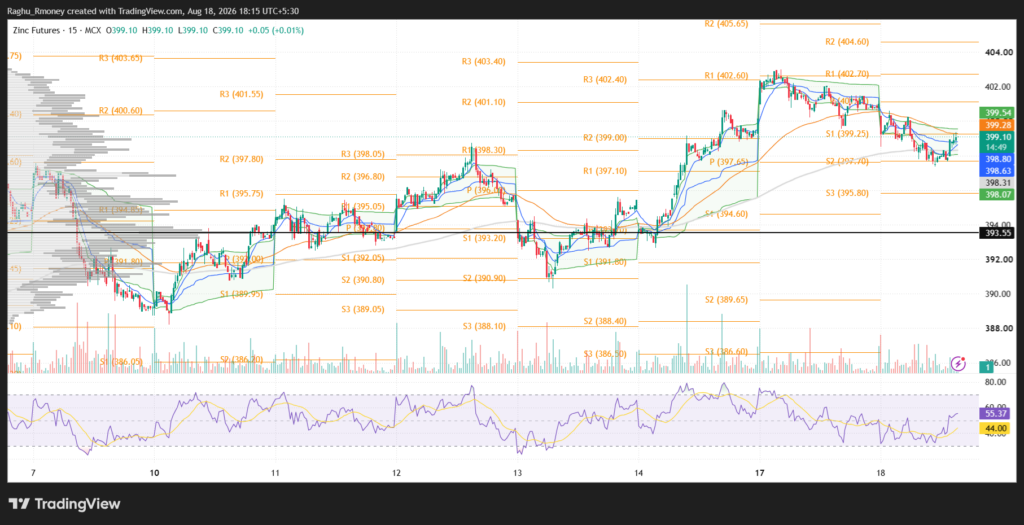Click the pivot label R2 (400.60)
The width and height of the screenshot is (1024, 525).
pos(121,111)
